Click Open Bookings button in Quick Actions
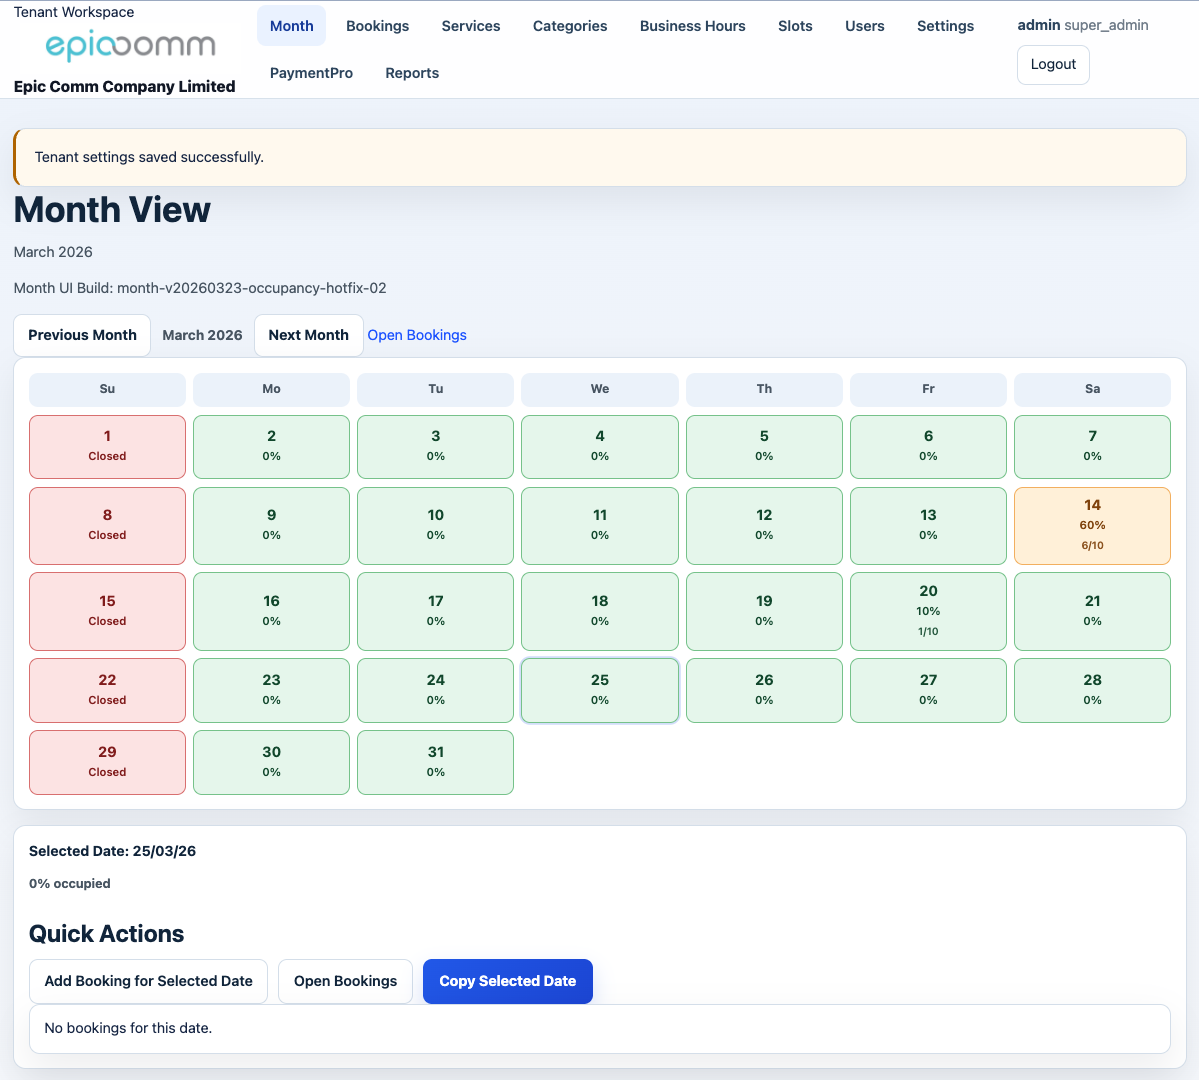The width and height of the screenshot is (1199, 1080). pyautogui.click(x=345, y=981)
